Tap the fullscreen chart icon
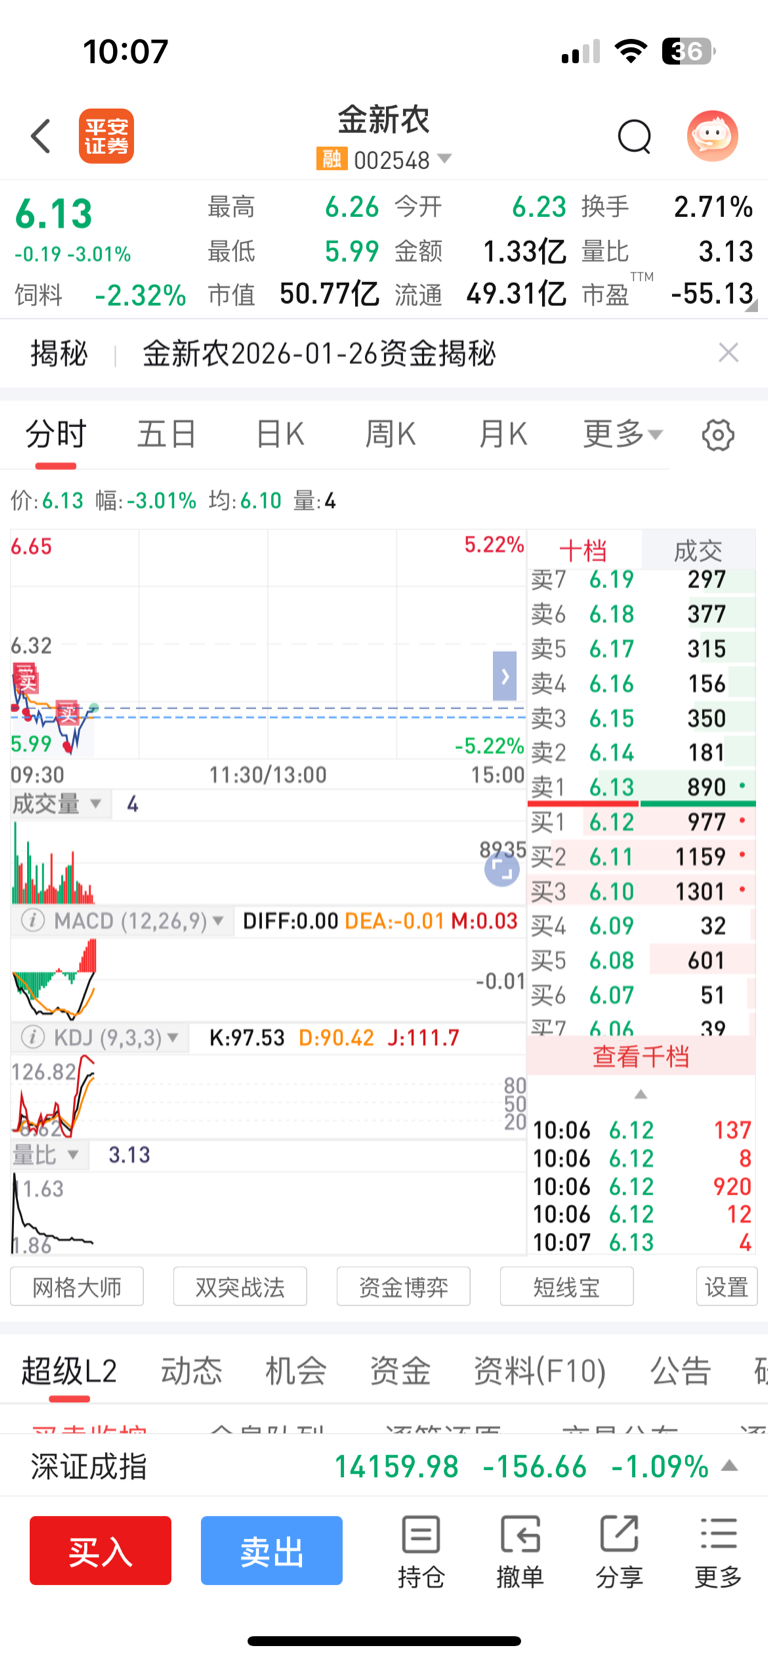This screenshot has height=1663, width=768. [502, 870]
